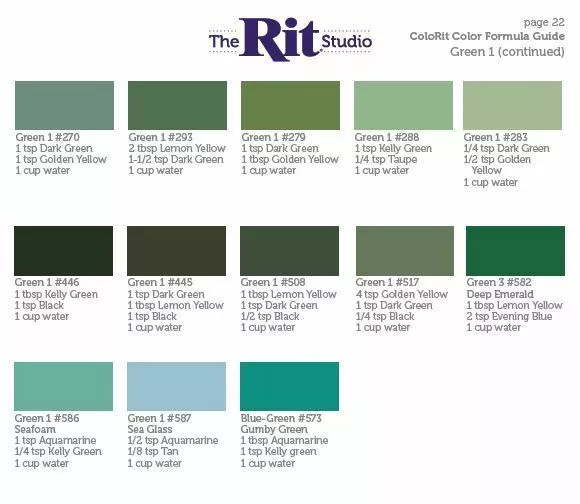The height and width of the screenshot is (504, 580).
Task: Choose the Green 1 #517 swatch
Action: coord(405,251)
